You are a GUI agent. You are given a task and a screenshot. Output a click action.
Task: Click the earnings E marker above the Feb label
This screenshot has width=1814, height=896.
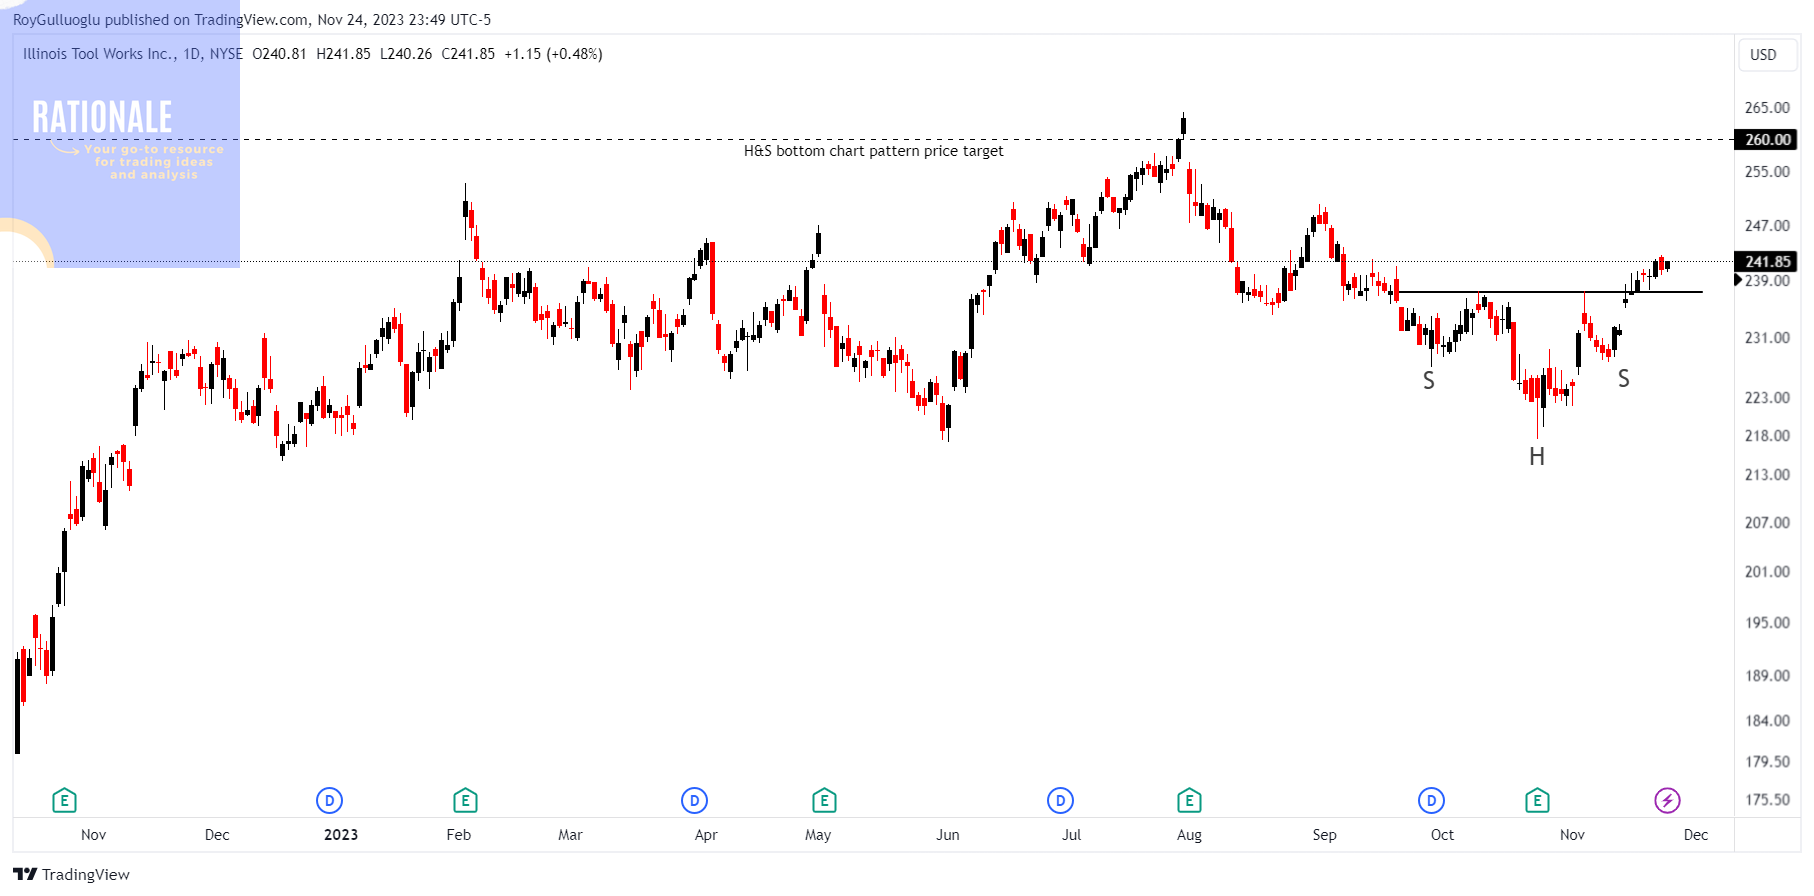point(465,801)
